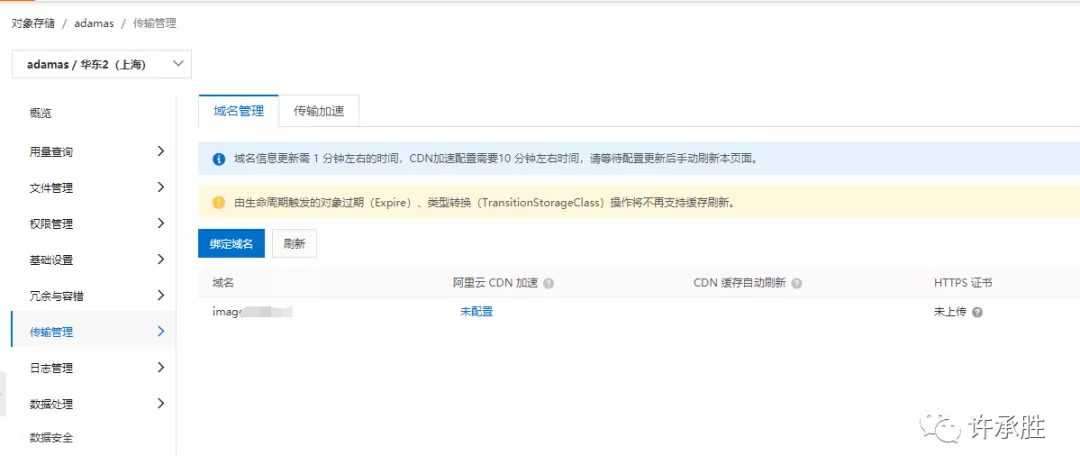Screen dimensions: 1080x474
Task: Click help icon next to 未上传
Action: pos(977,312)
